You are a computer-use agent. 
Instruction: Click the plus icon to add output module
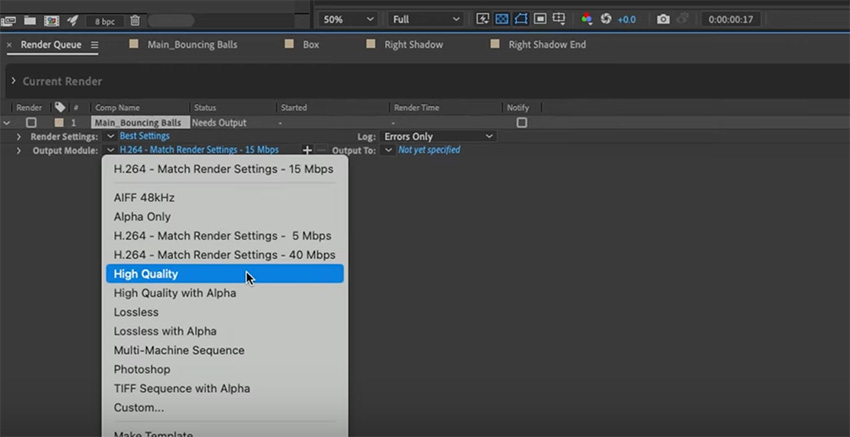(x=307, y=150)
